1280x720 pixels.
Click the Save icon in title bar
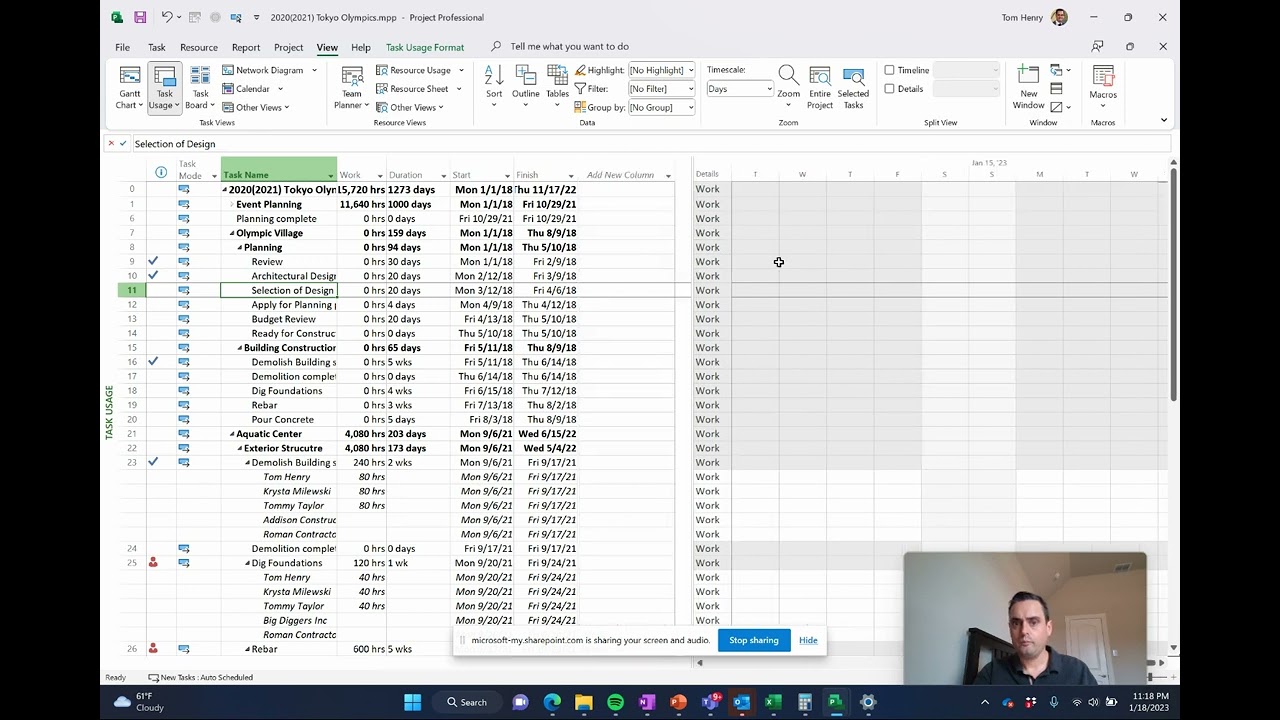[140, 17]
